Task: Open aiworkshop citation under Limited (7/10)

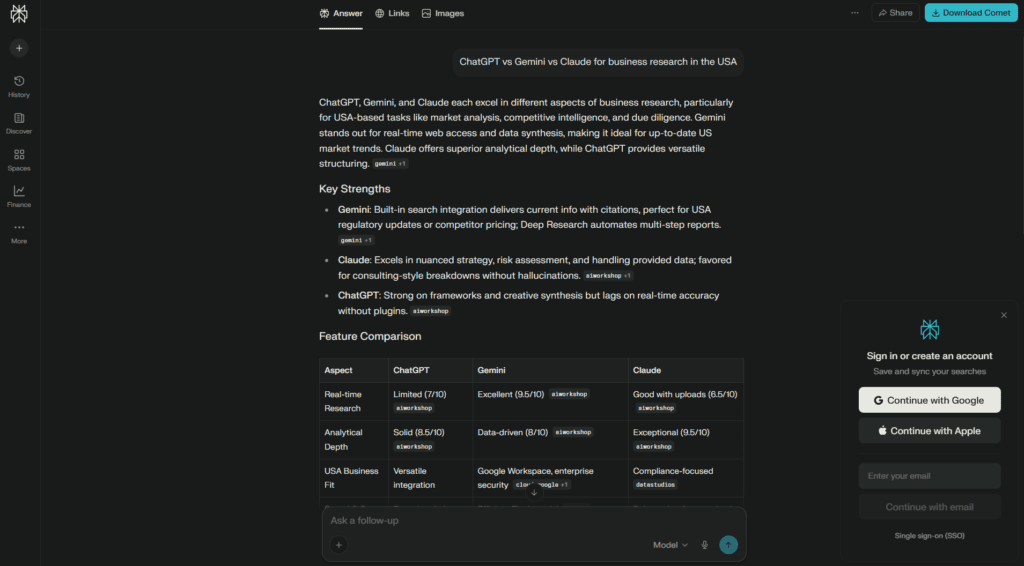Action: pos(413,409)
